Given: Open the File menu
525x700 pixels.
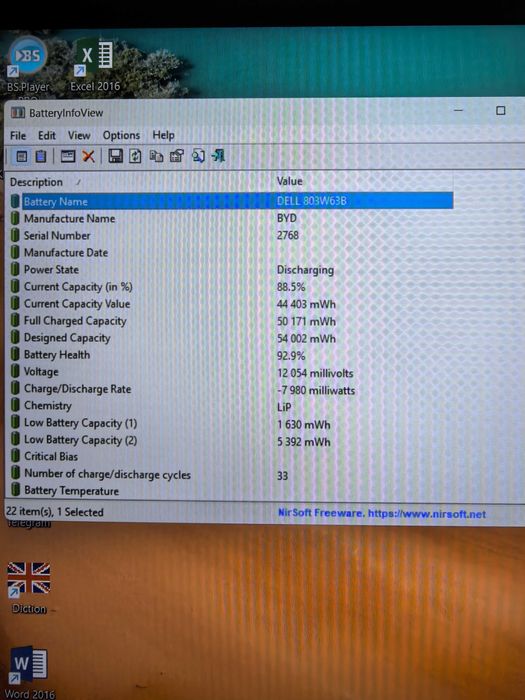Looking at the screenshot, I should (18, 136).
